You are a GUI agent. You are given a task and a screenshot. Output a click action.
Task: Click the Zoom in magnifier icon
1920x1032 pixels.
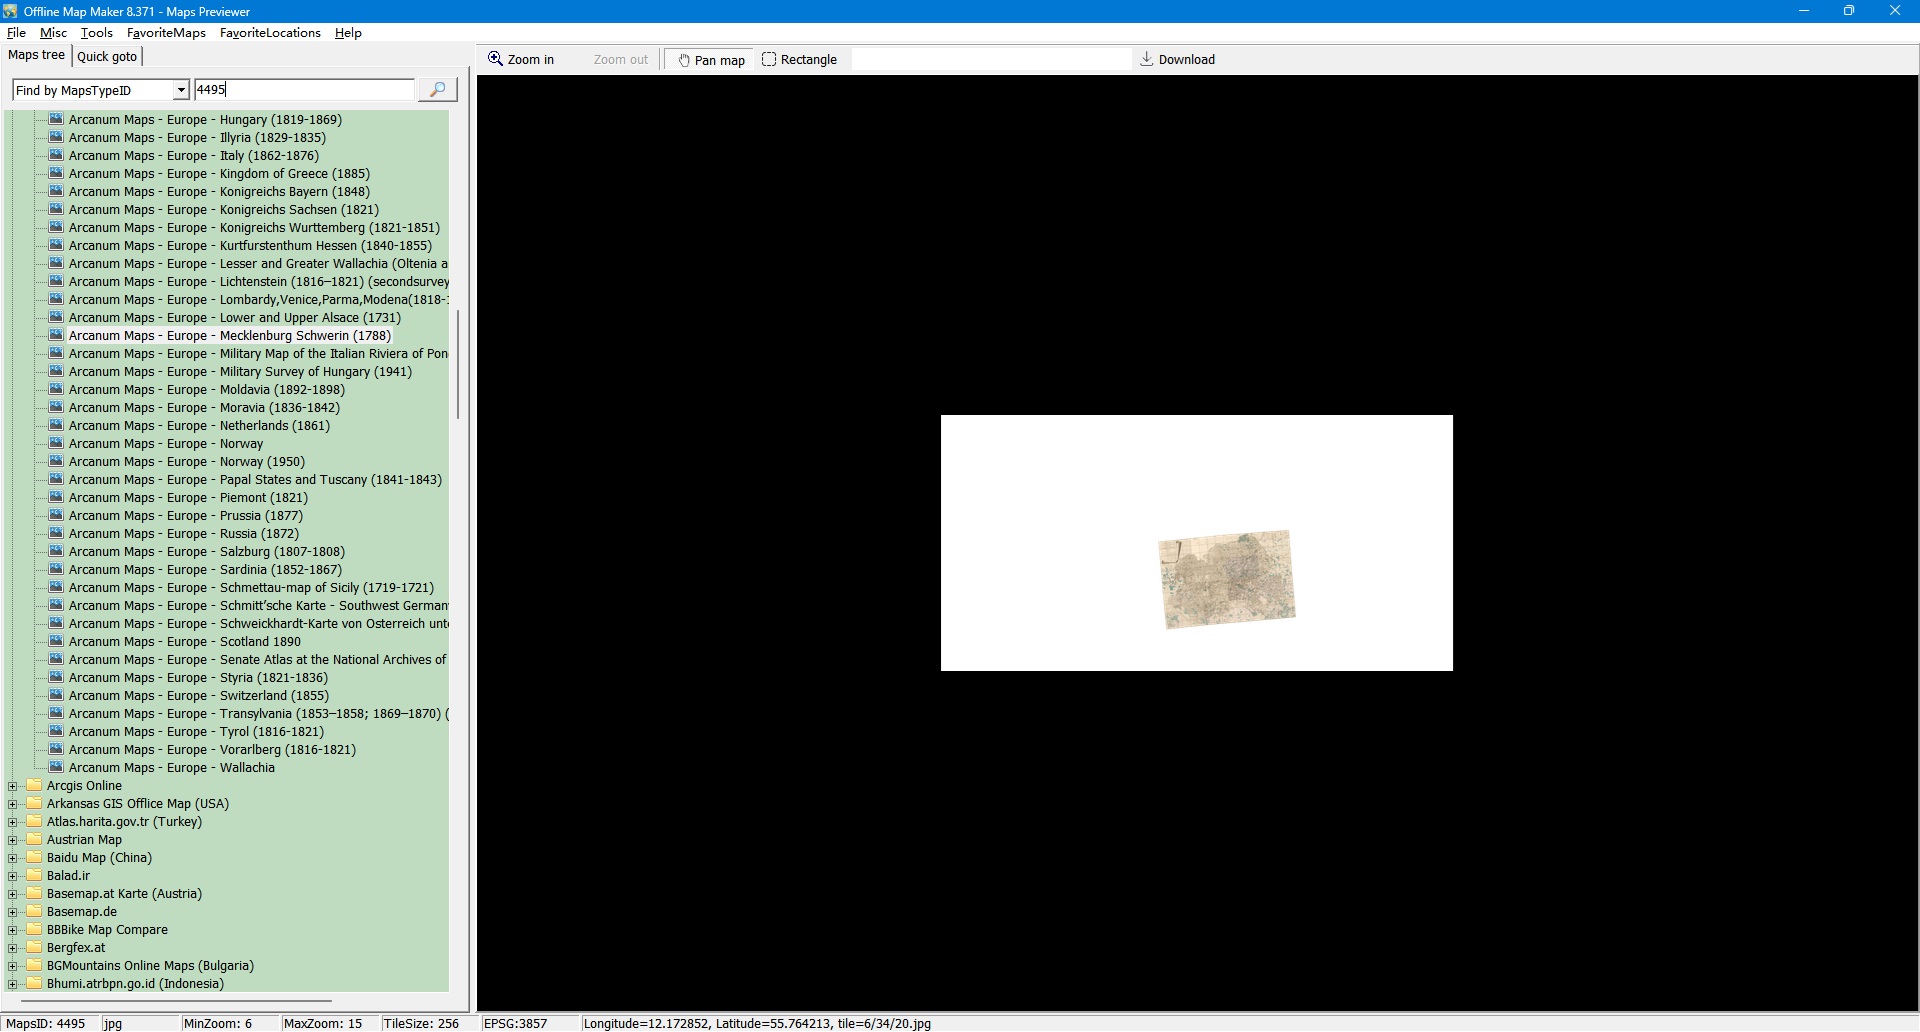tap(495, 59)
